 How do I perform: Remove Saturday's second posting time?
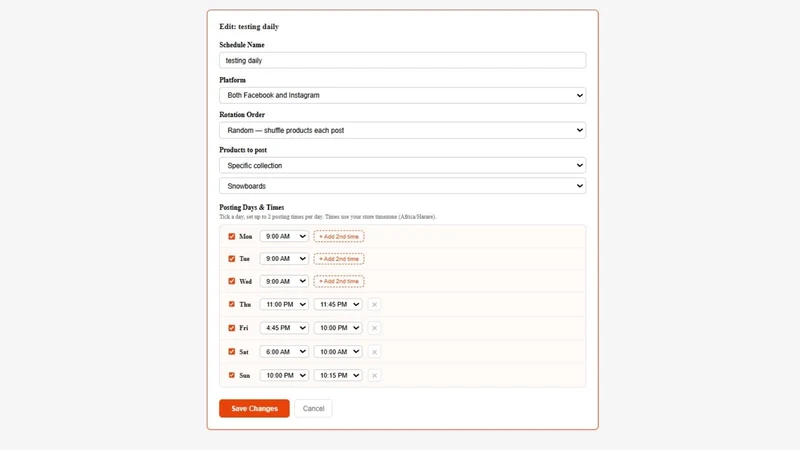tap(374, 352)
